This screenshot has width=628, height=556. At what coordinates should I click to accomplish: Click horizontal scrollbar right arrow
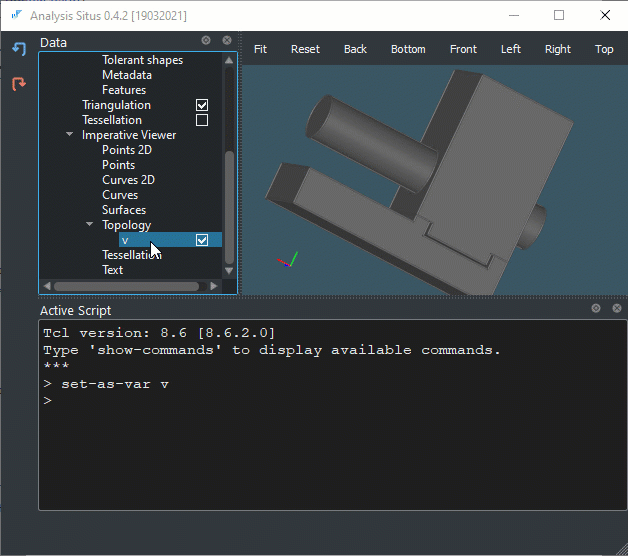(x=214, y=286)
